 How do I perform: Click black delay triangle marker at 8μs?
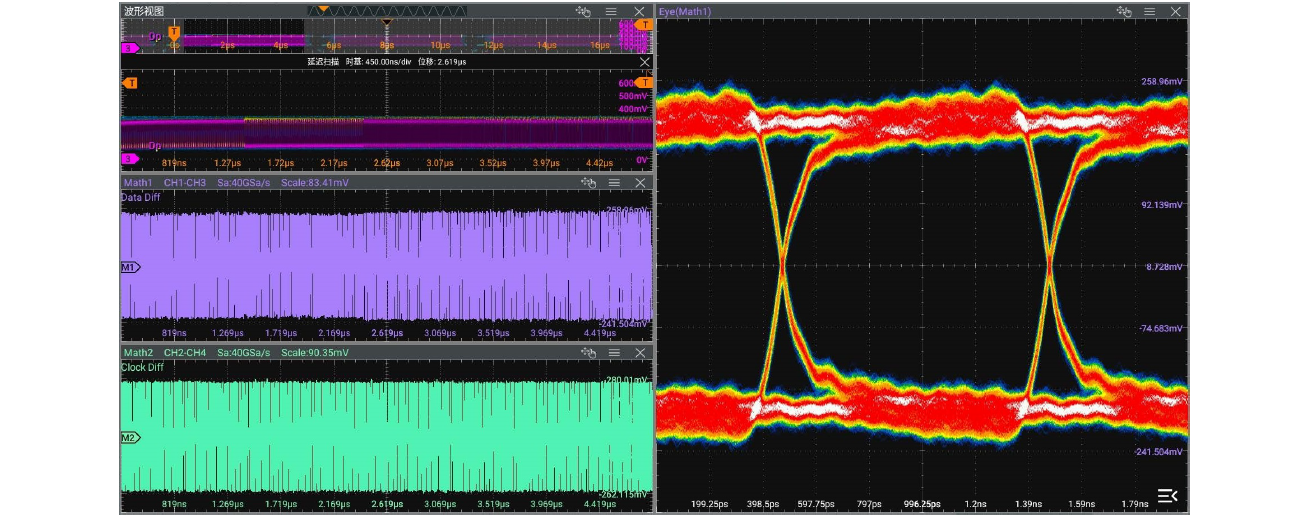[x=387, y=23]
